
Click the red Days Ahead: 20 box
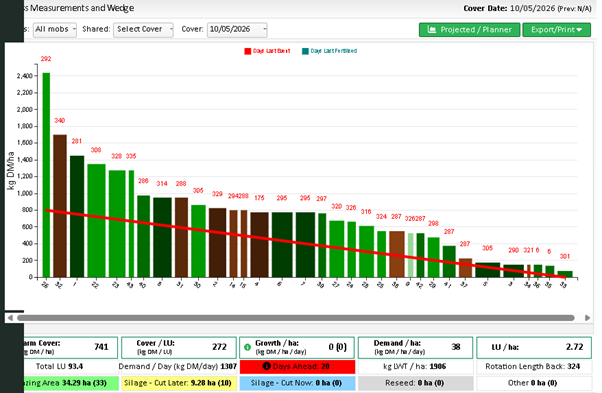click(298, 367)
